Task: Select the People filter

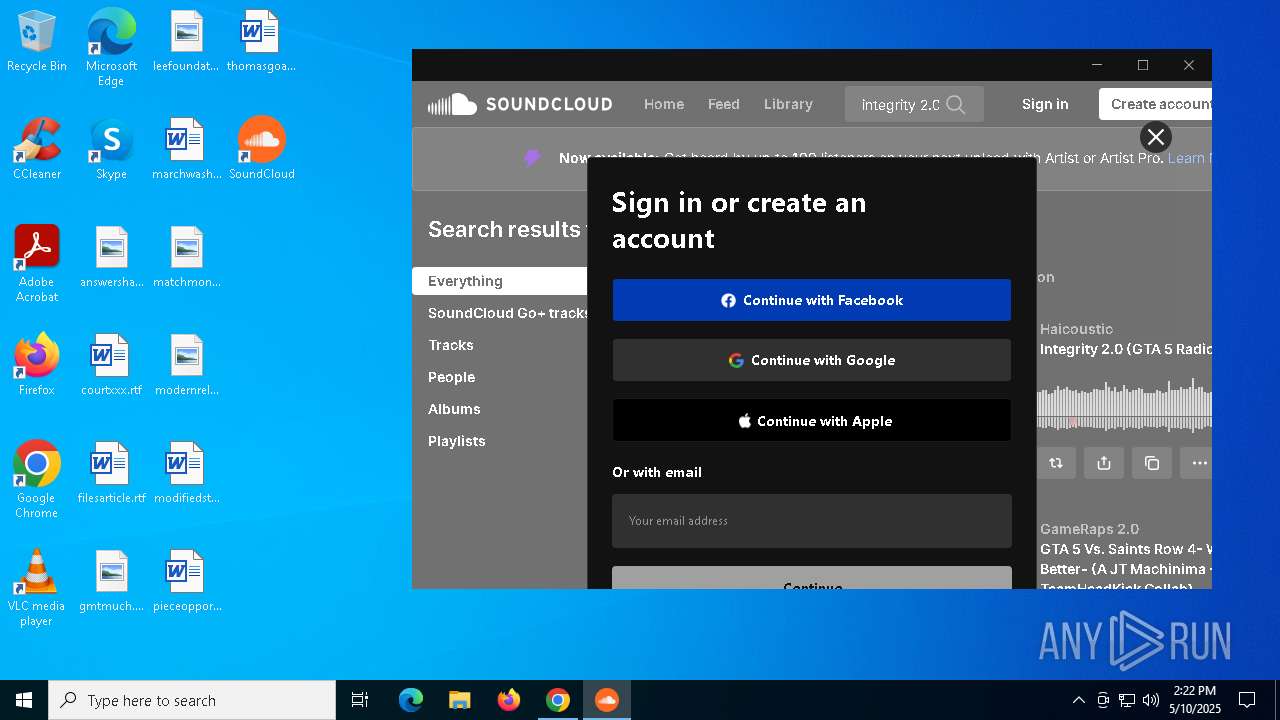Action: tap(452, 377)
